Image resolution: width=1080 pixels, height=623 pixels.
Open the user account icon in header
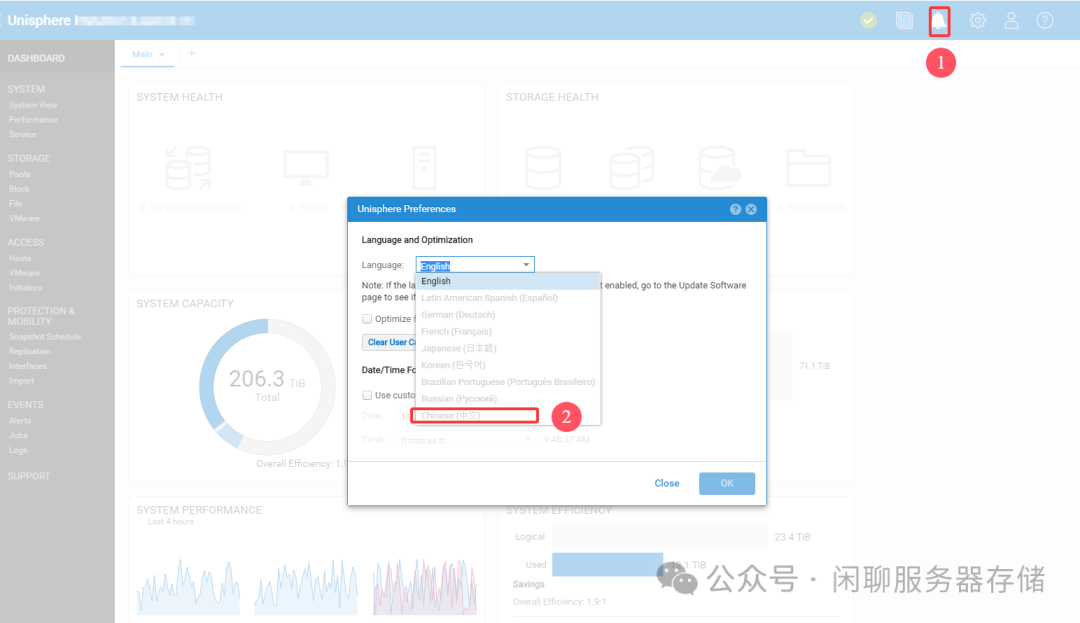click(1011, 21)
